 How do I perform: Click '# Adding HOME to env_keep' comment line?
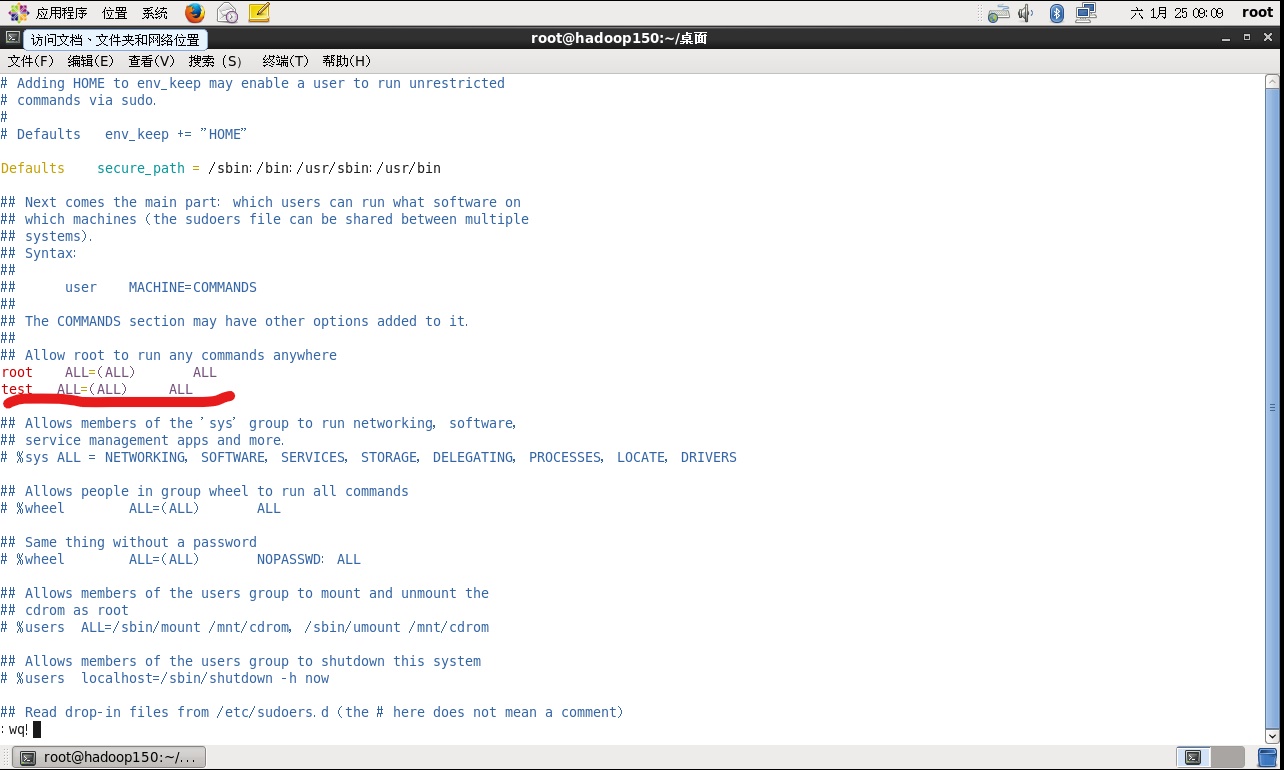252,83
